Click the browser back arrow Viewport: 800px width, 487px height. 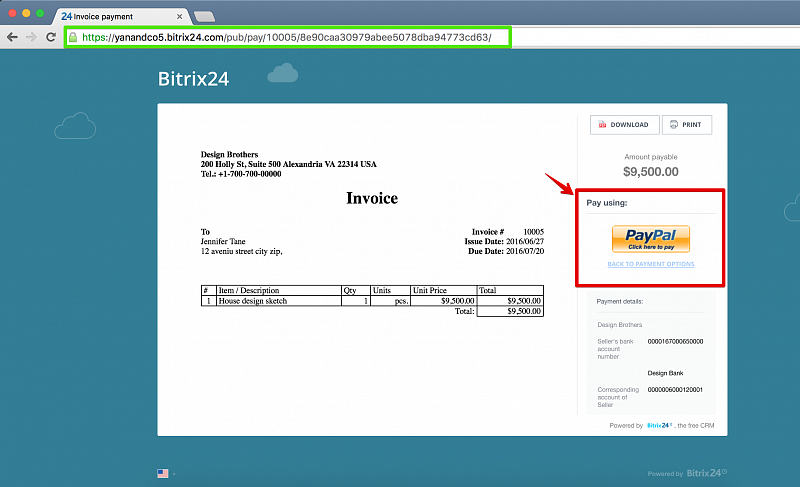pyautogui.click(x=12, y=37)
